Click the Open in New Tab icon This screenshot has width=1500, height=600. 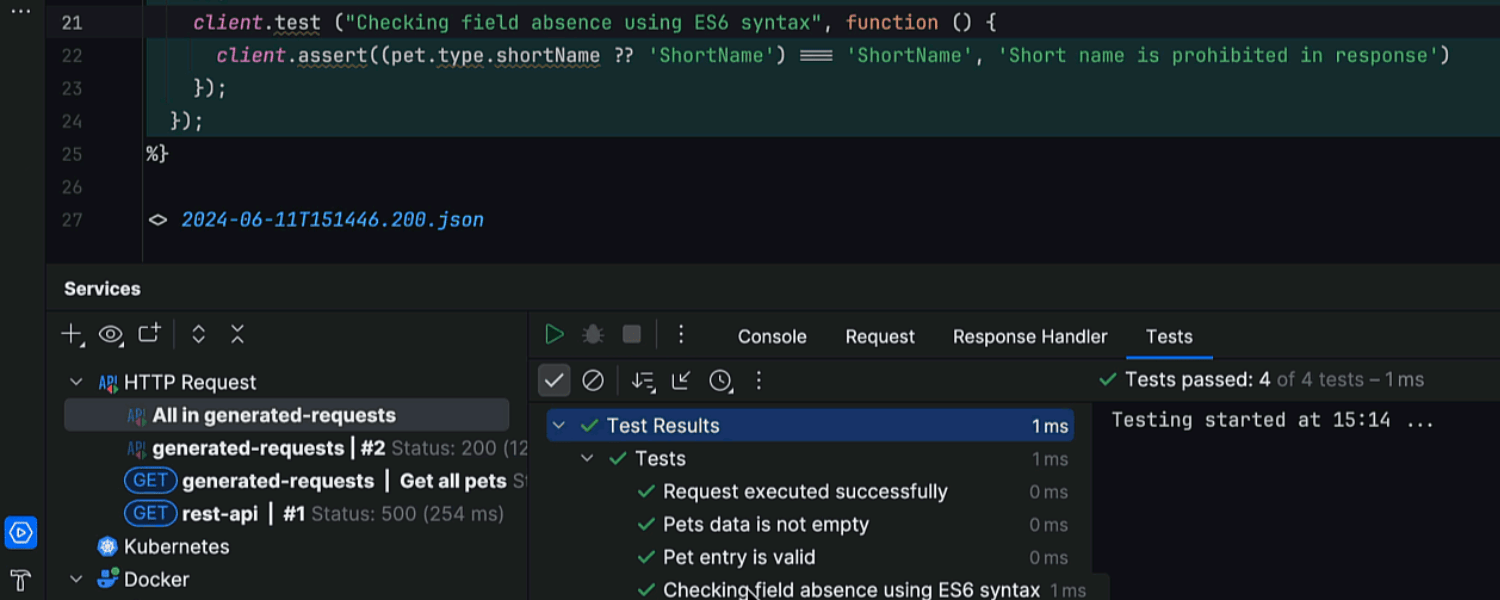pyautogui.click(x=149, y=335)
